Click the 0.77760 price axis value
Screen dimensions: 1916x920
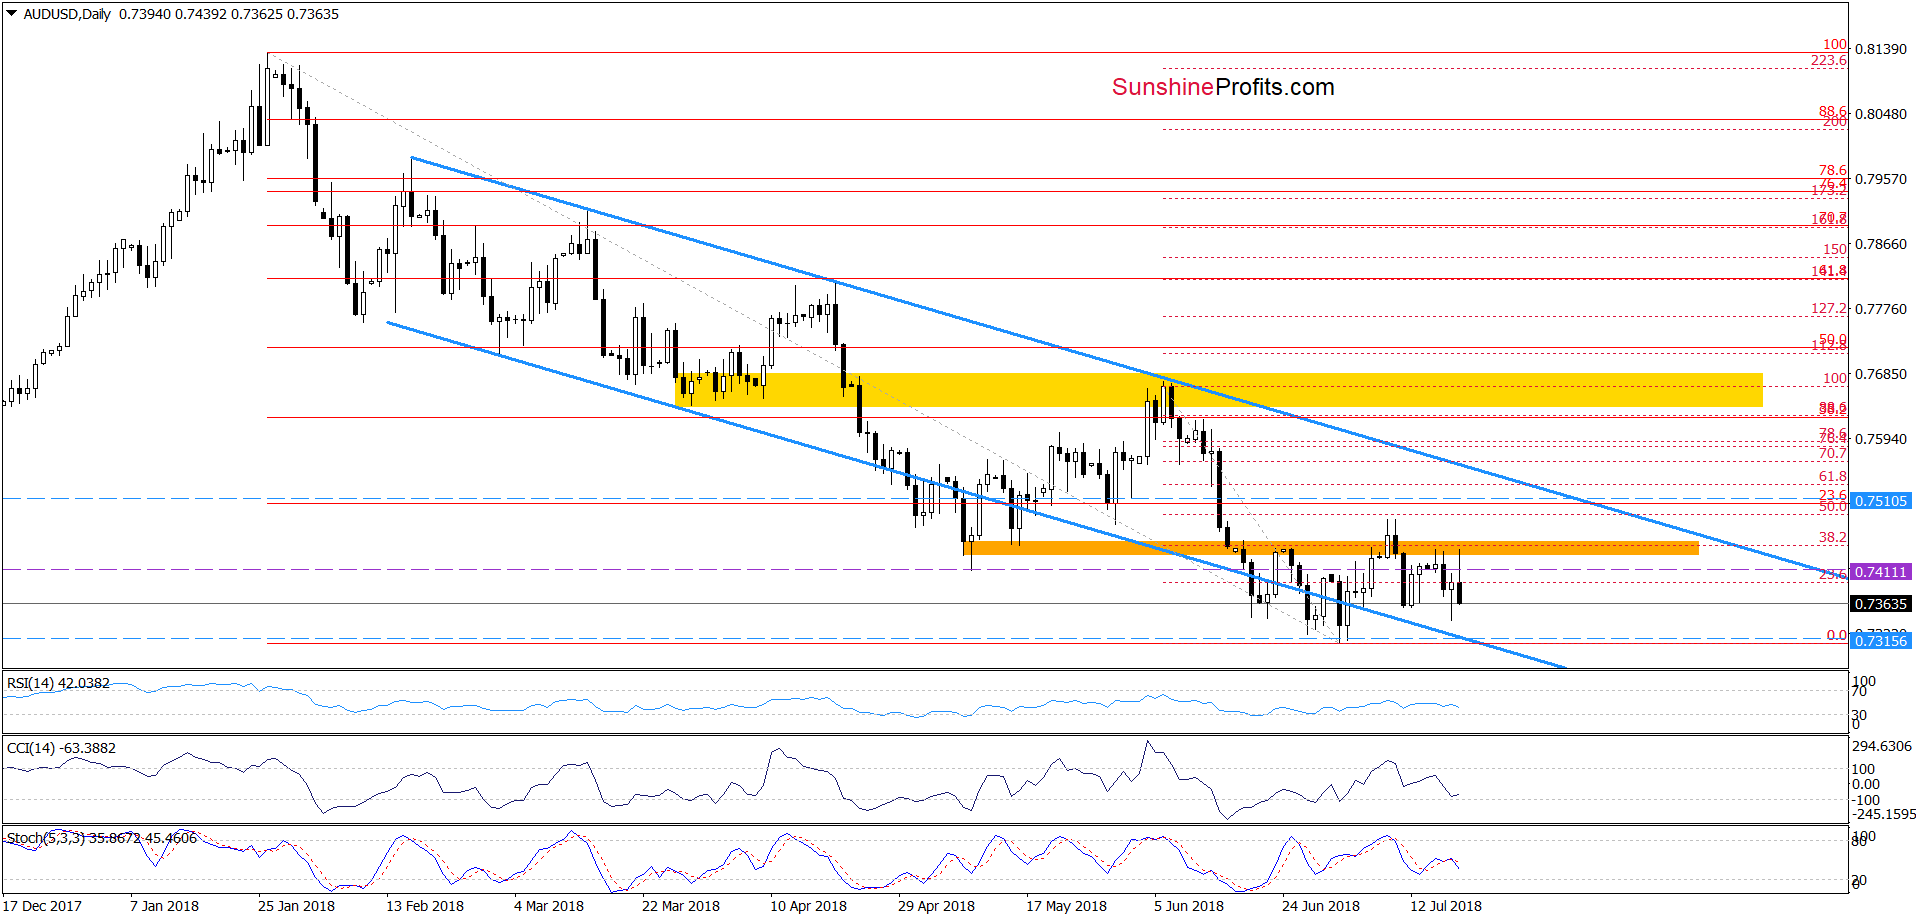point(1881,309)
